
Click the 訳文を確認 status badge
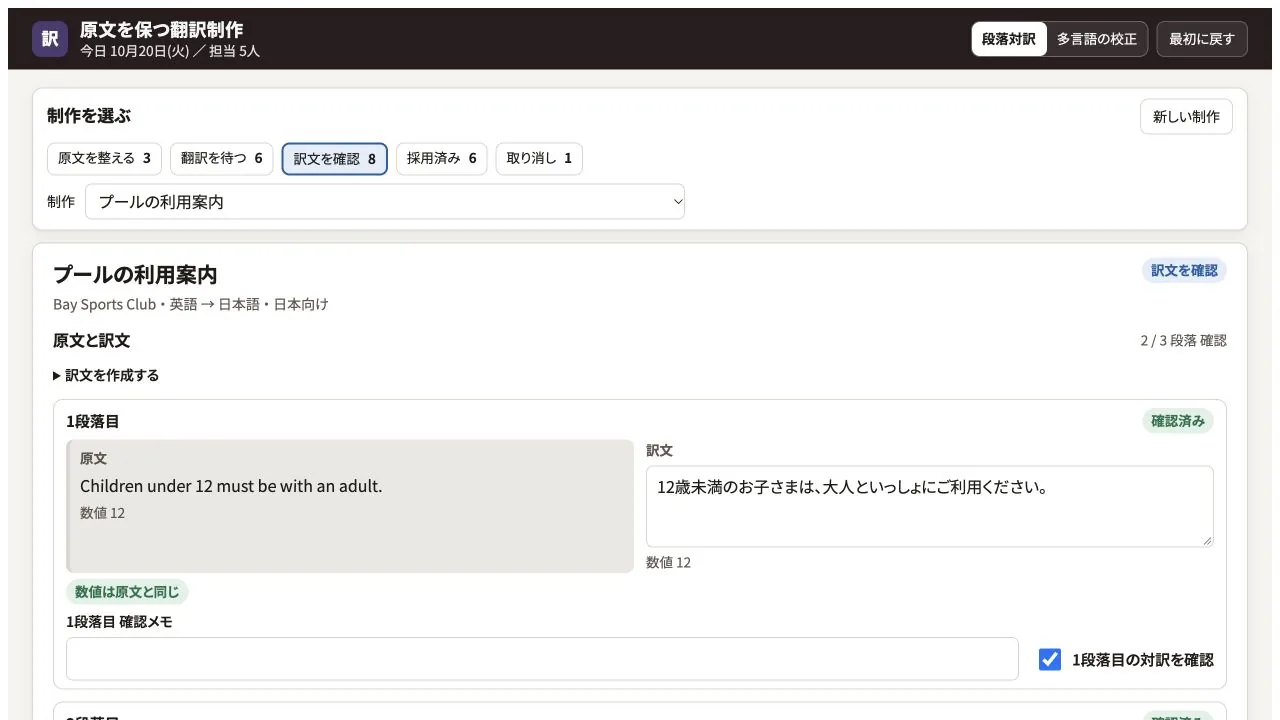[x=1184, y=270]
